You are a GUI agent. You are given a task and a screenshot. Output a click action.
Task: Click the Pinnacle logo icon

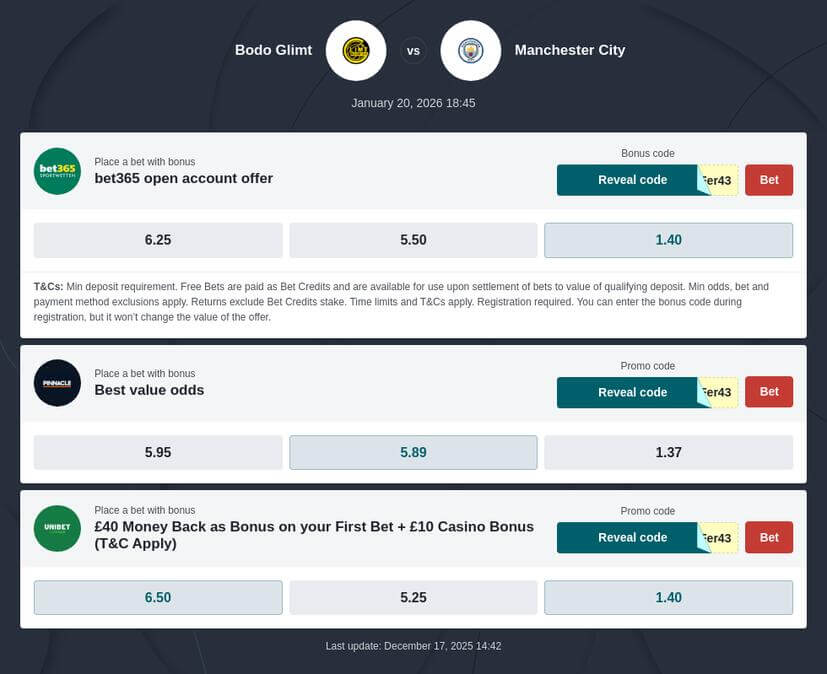(57, 383)
